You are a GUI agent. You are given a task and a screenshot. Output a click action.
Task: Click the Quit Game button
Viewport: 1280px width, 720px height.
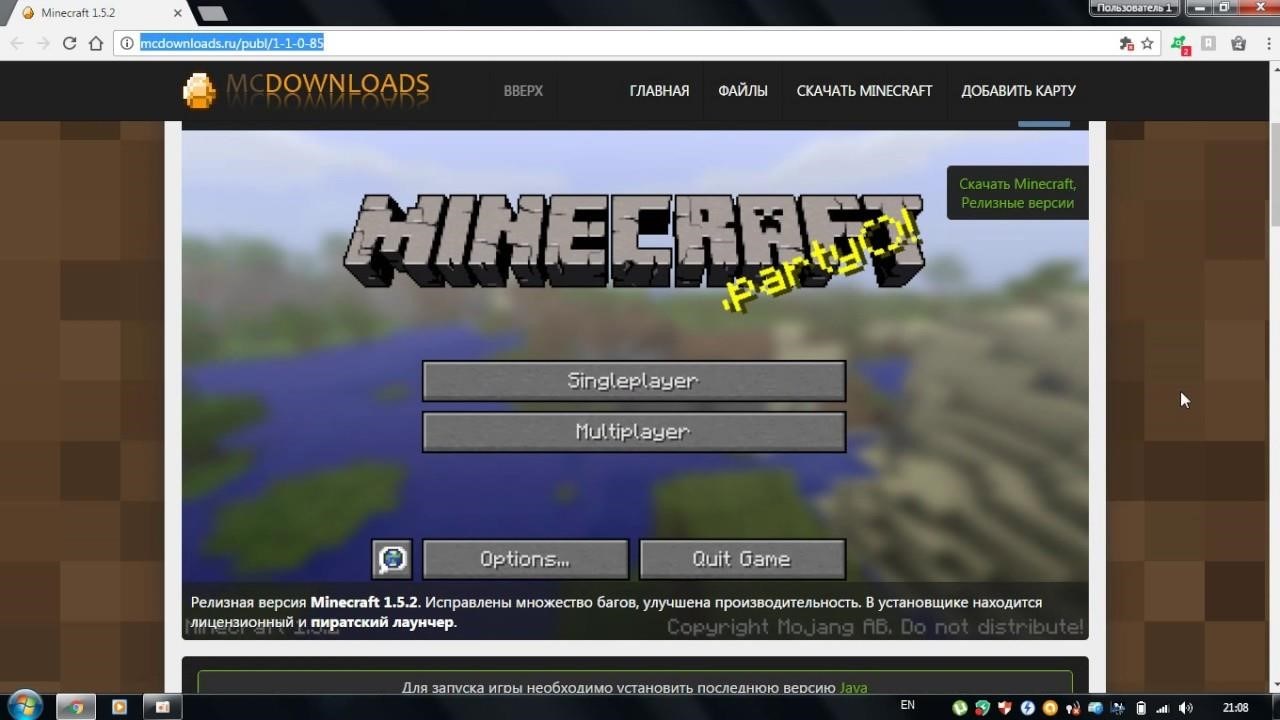(742, 559)
